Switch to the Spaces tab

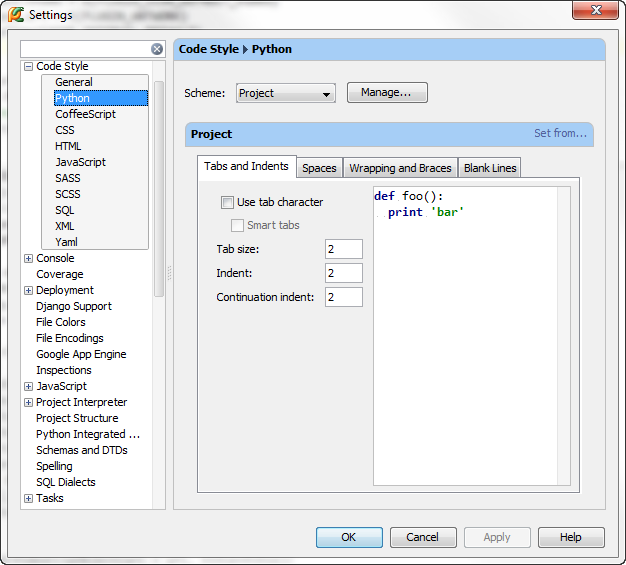pyautogui.click(x=319, y=168)
